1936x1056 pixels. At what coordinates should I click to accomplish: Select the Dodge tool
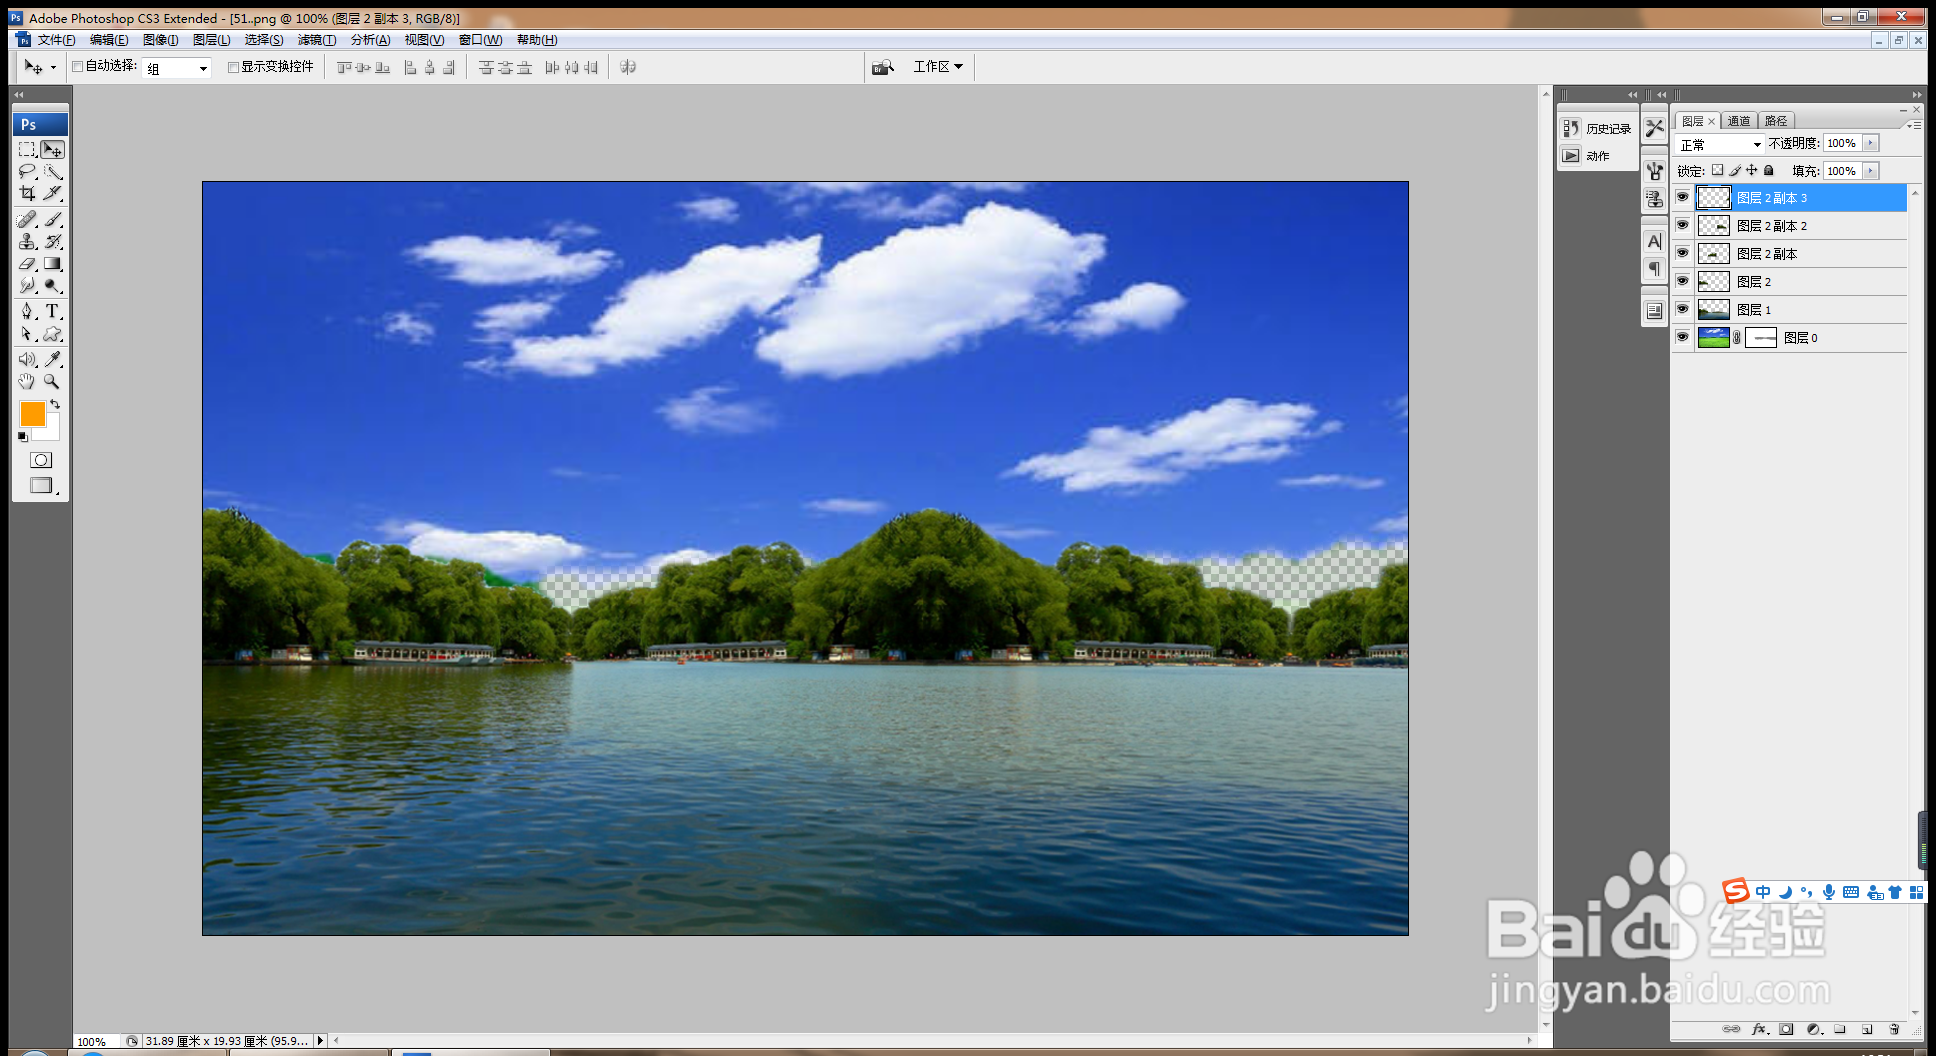(x=53, y=286)
